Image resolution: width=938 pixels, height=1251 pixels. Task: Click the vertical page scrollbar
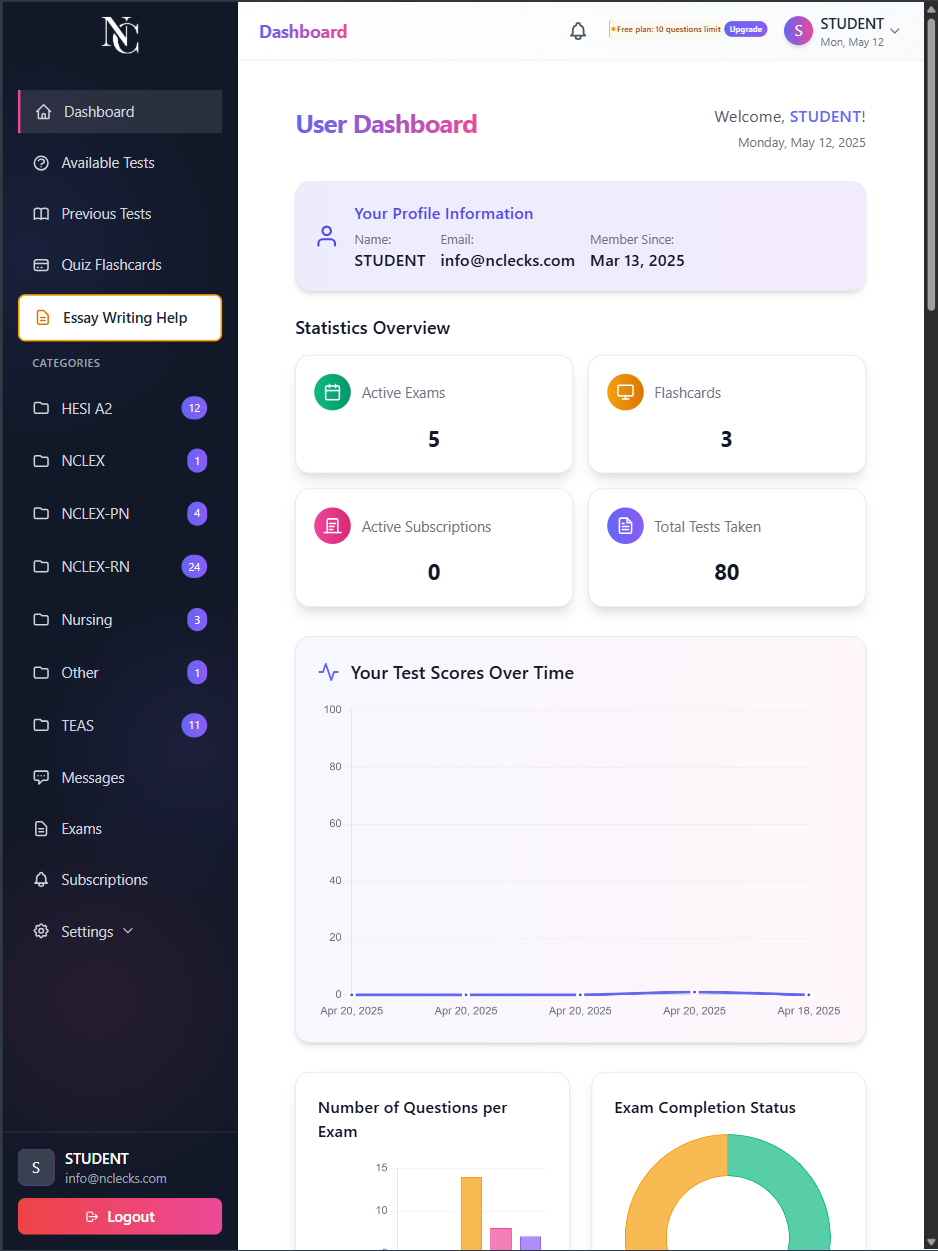[x=931, y=170]
